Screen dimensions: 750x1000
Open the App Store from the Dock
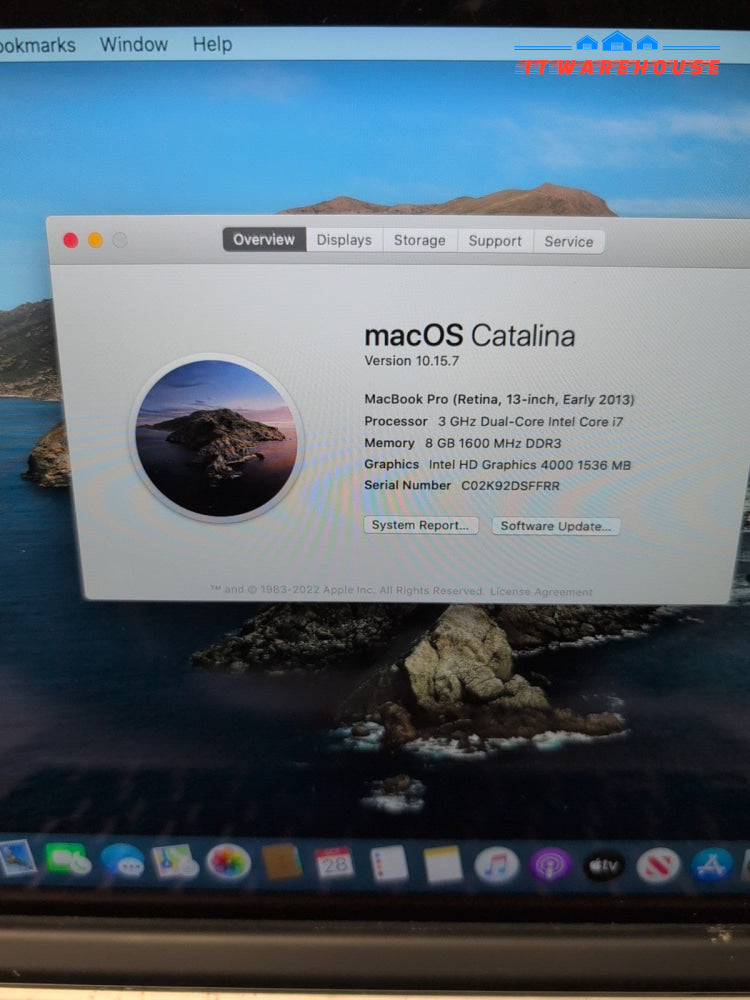click(x=712, y=866)
